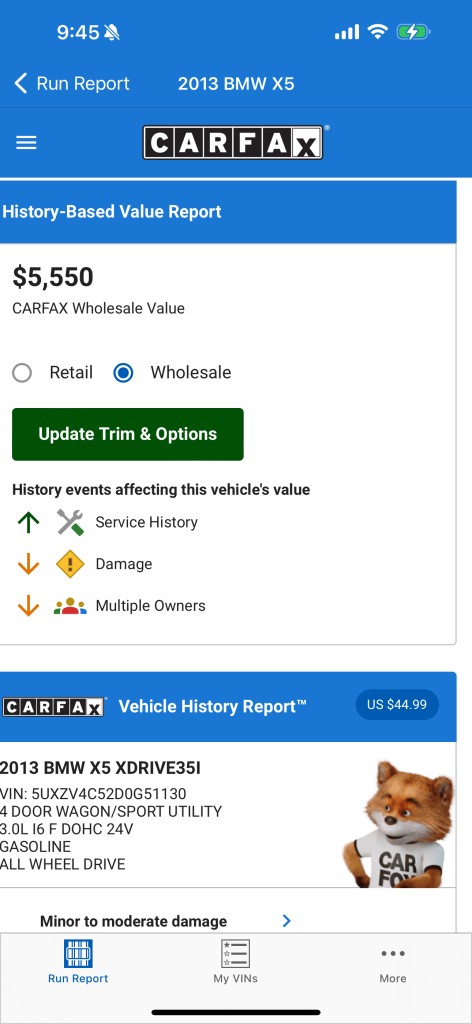Tap the Run Report barcode icon
The width and height of the screenshot is (472, 1024).
[x=78, y=954]
